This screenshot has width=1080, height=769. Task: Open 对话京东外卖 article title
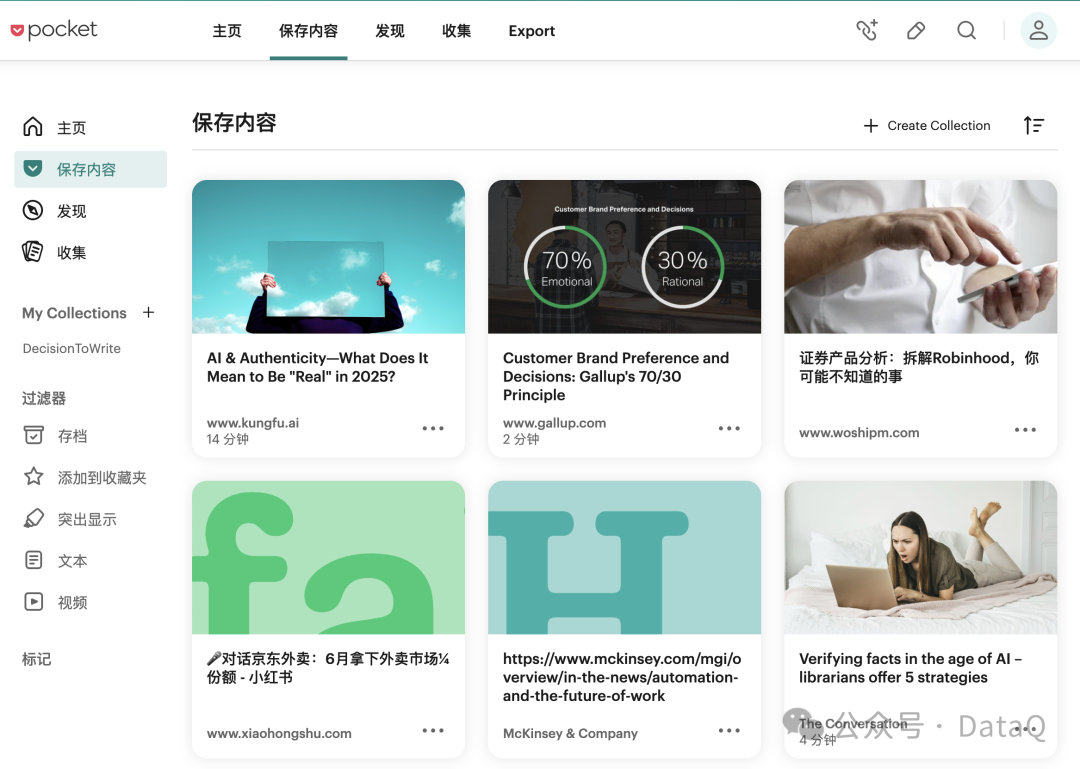click(328, 668)
